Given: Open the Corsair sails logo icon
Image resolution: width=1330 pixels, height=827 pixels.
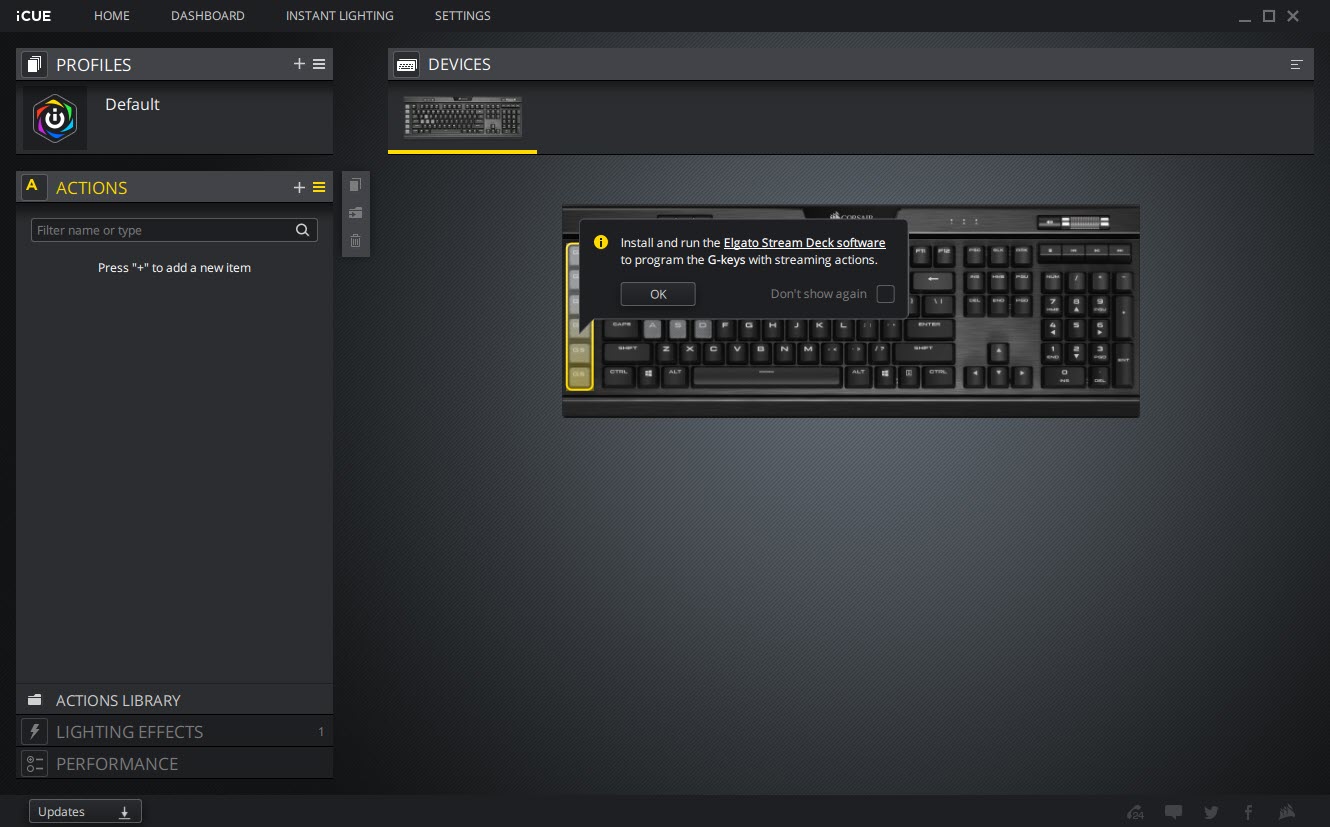Looking at the screenshot, I should pos(1288,812).
